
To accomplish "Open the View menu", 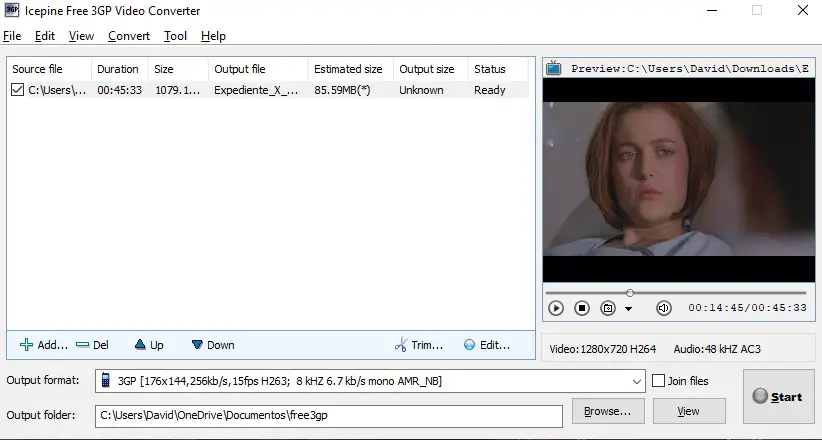I will click(81, 36).
